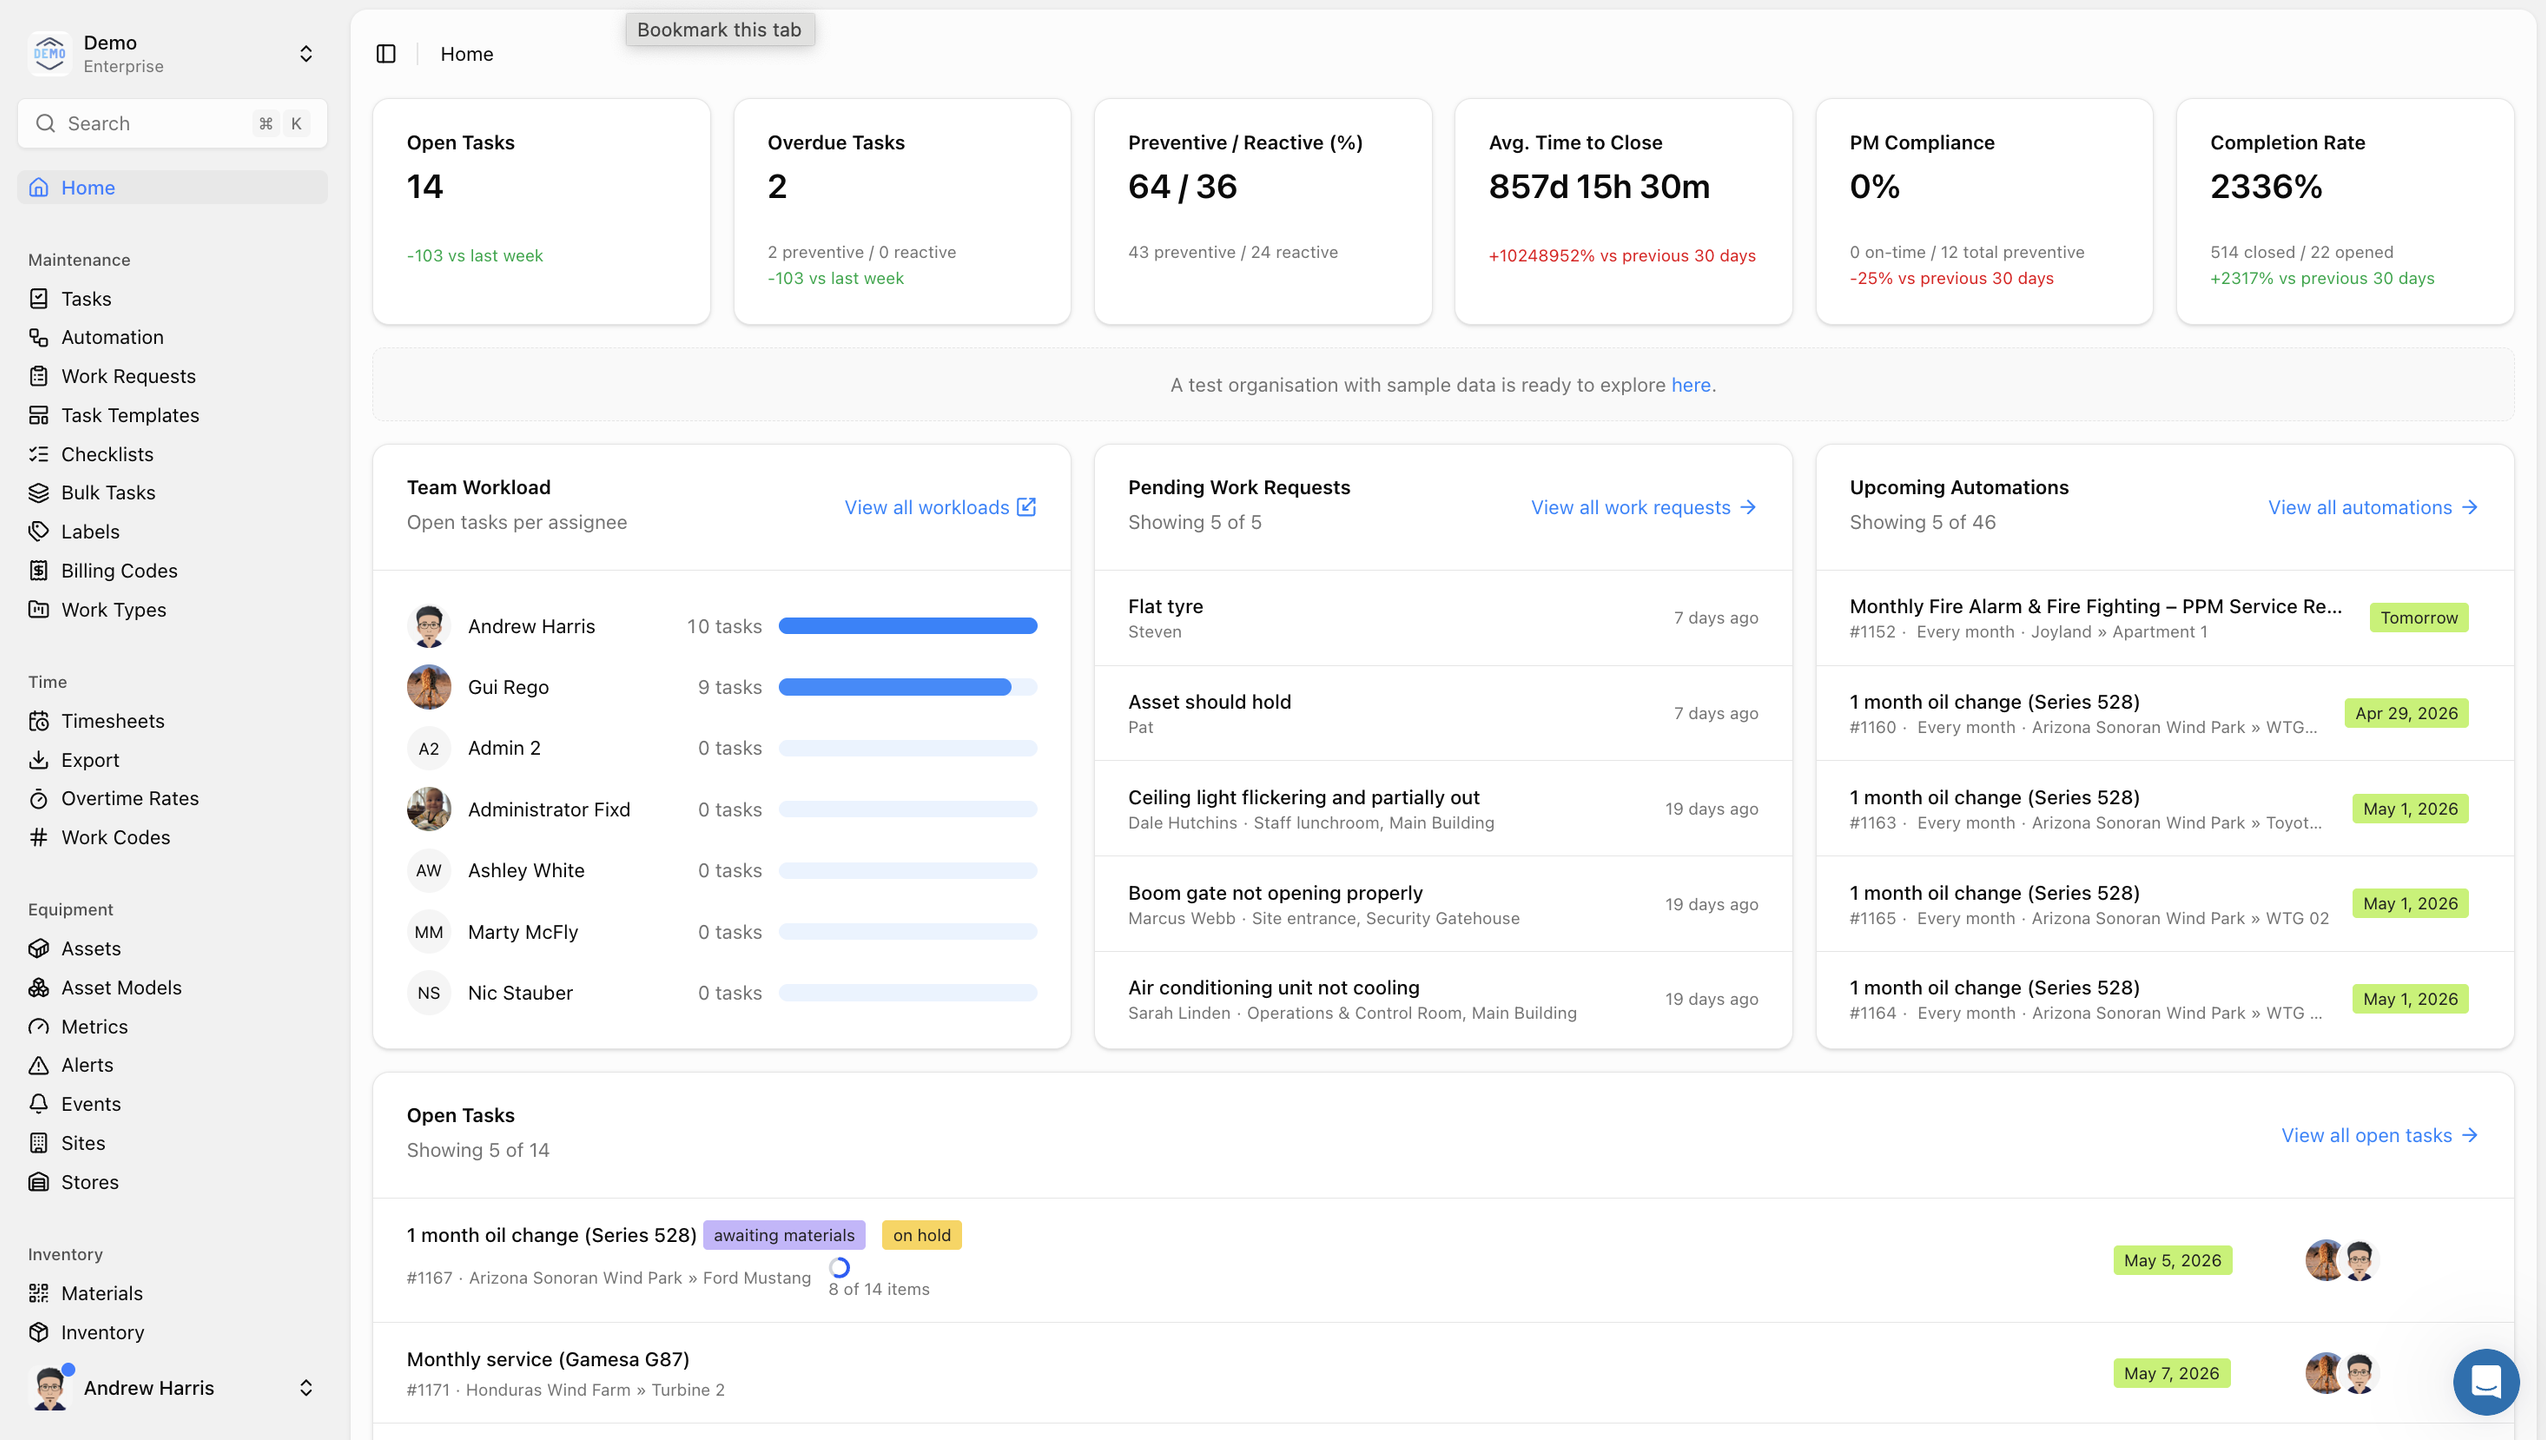Open Billing Codes via its icon
Screen dimensions: 2546x1440
(x=39, y=570)
